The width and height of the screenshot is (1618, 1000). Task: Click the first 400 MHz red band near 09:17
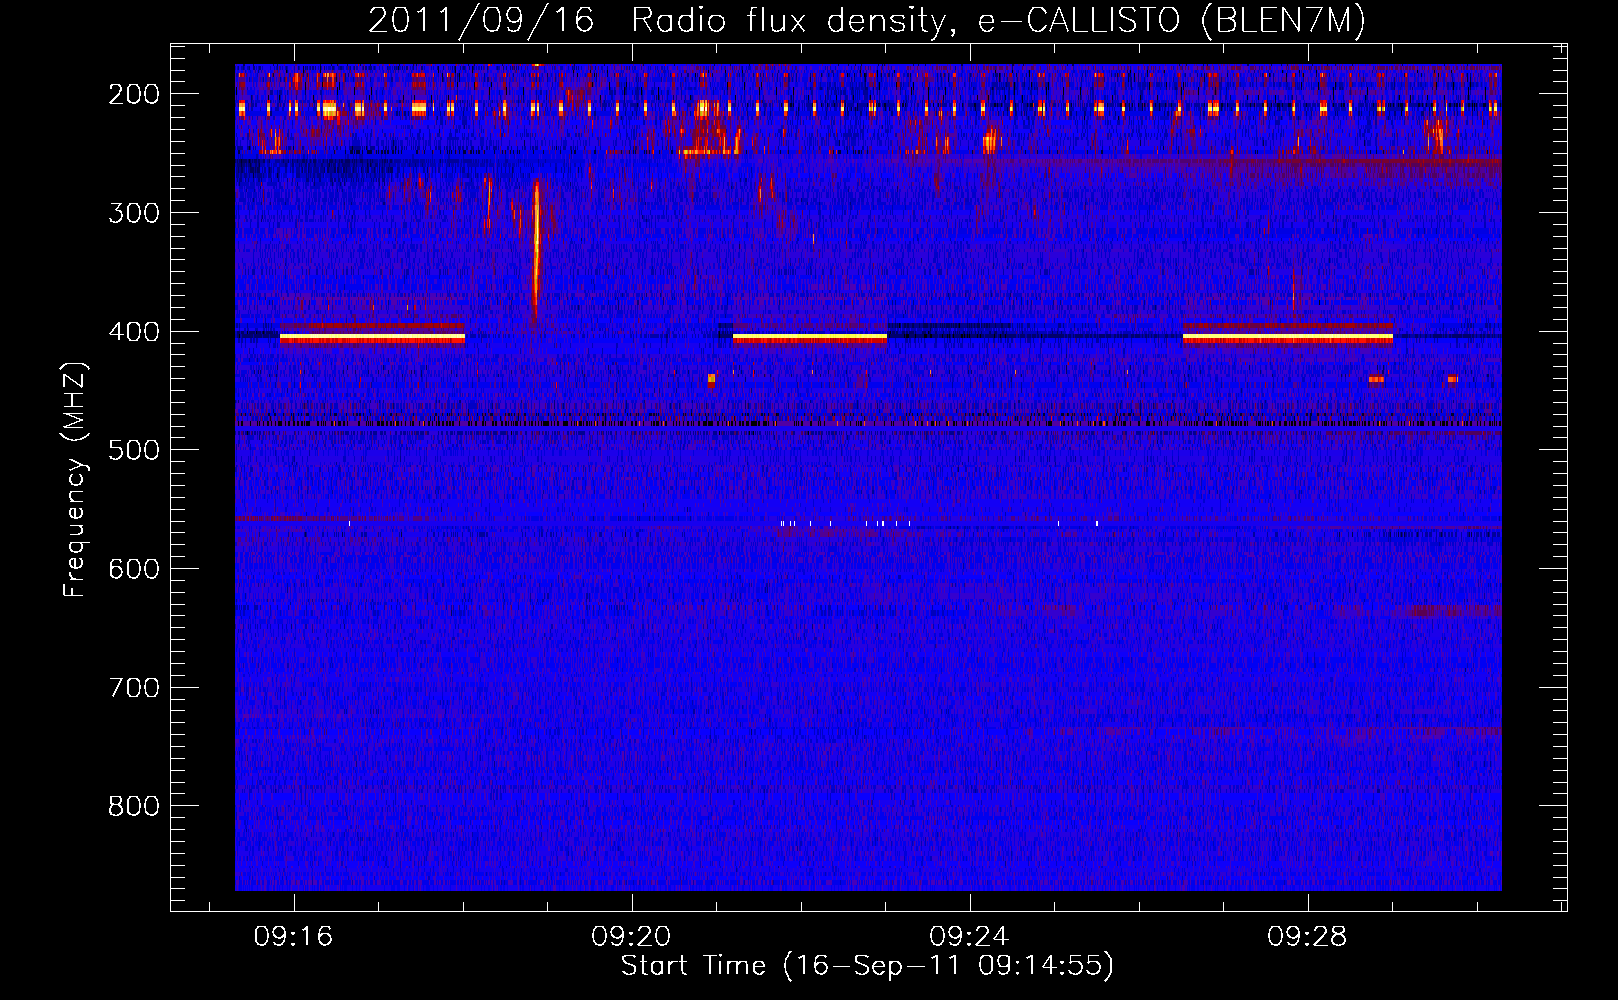372,338
